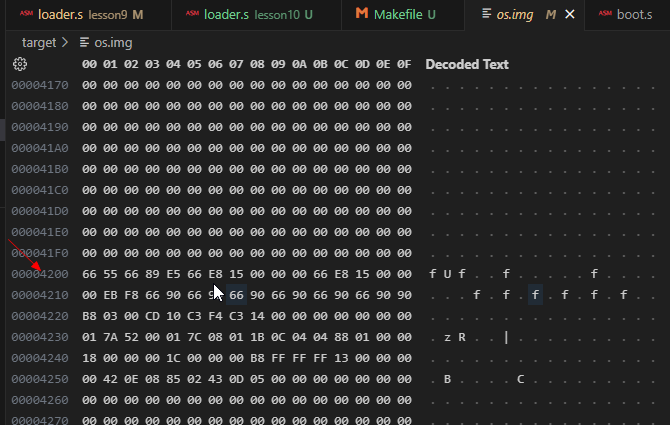Screen dimensions: 670x425
Task: Click os.img tab file icon
Action: click(486, 14)
